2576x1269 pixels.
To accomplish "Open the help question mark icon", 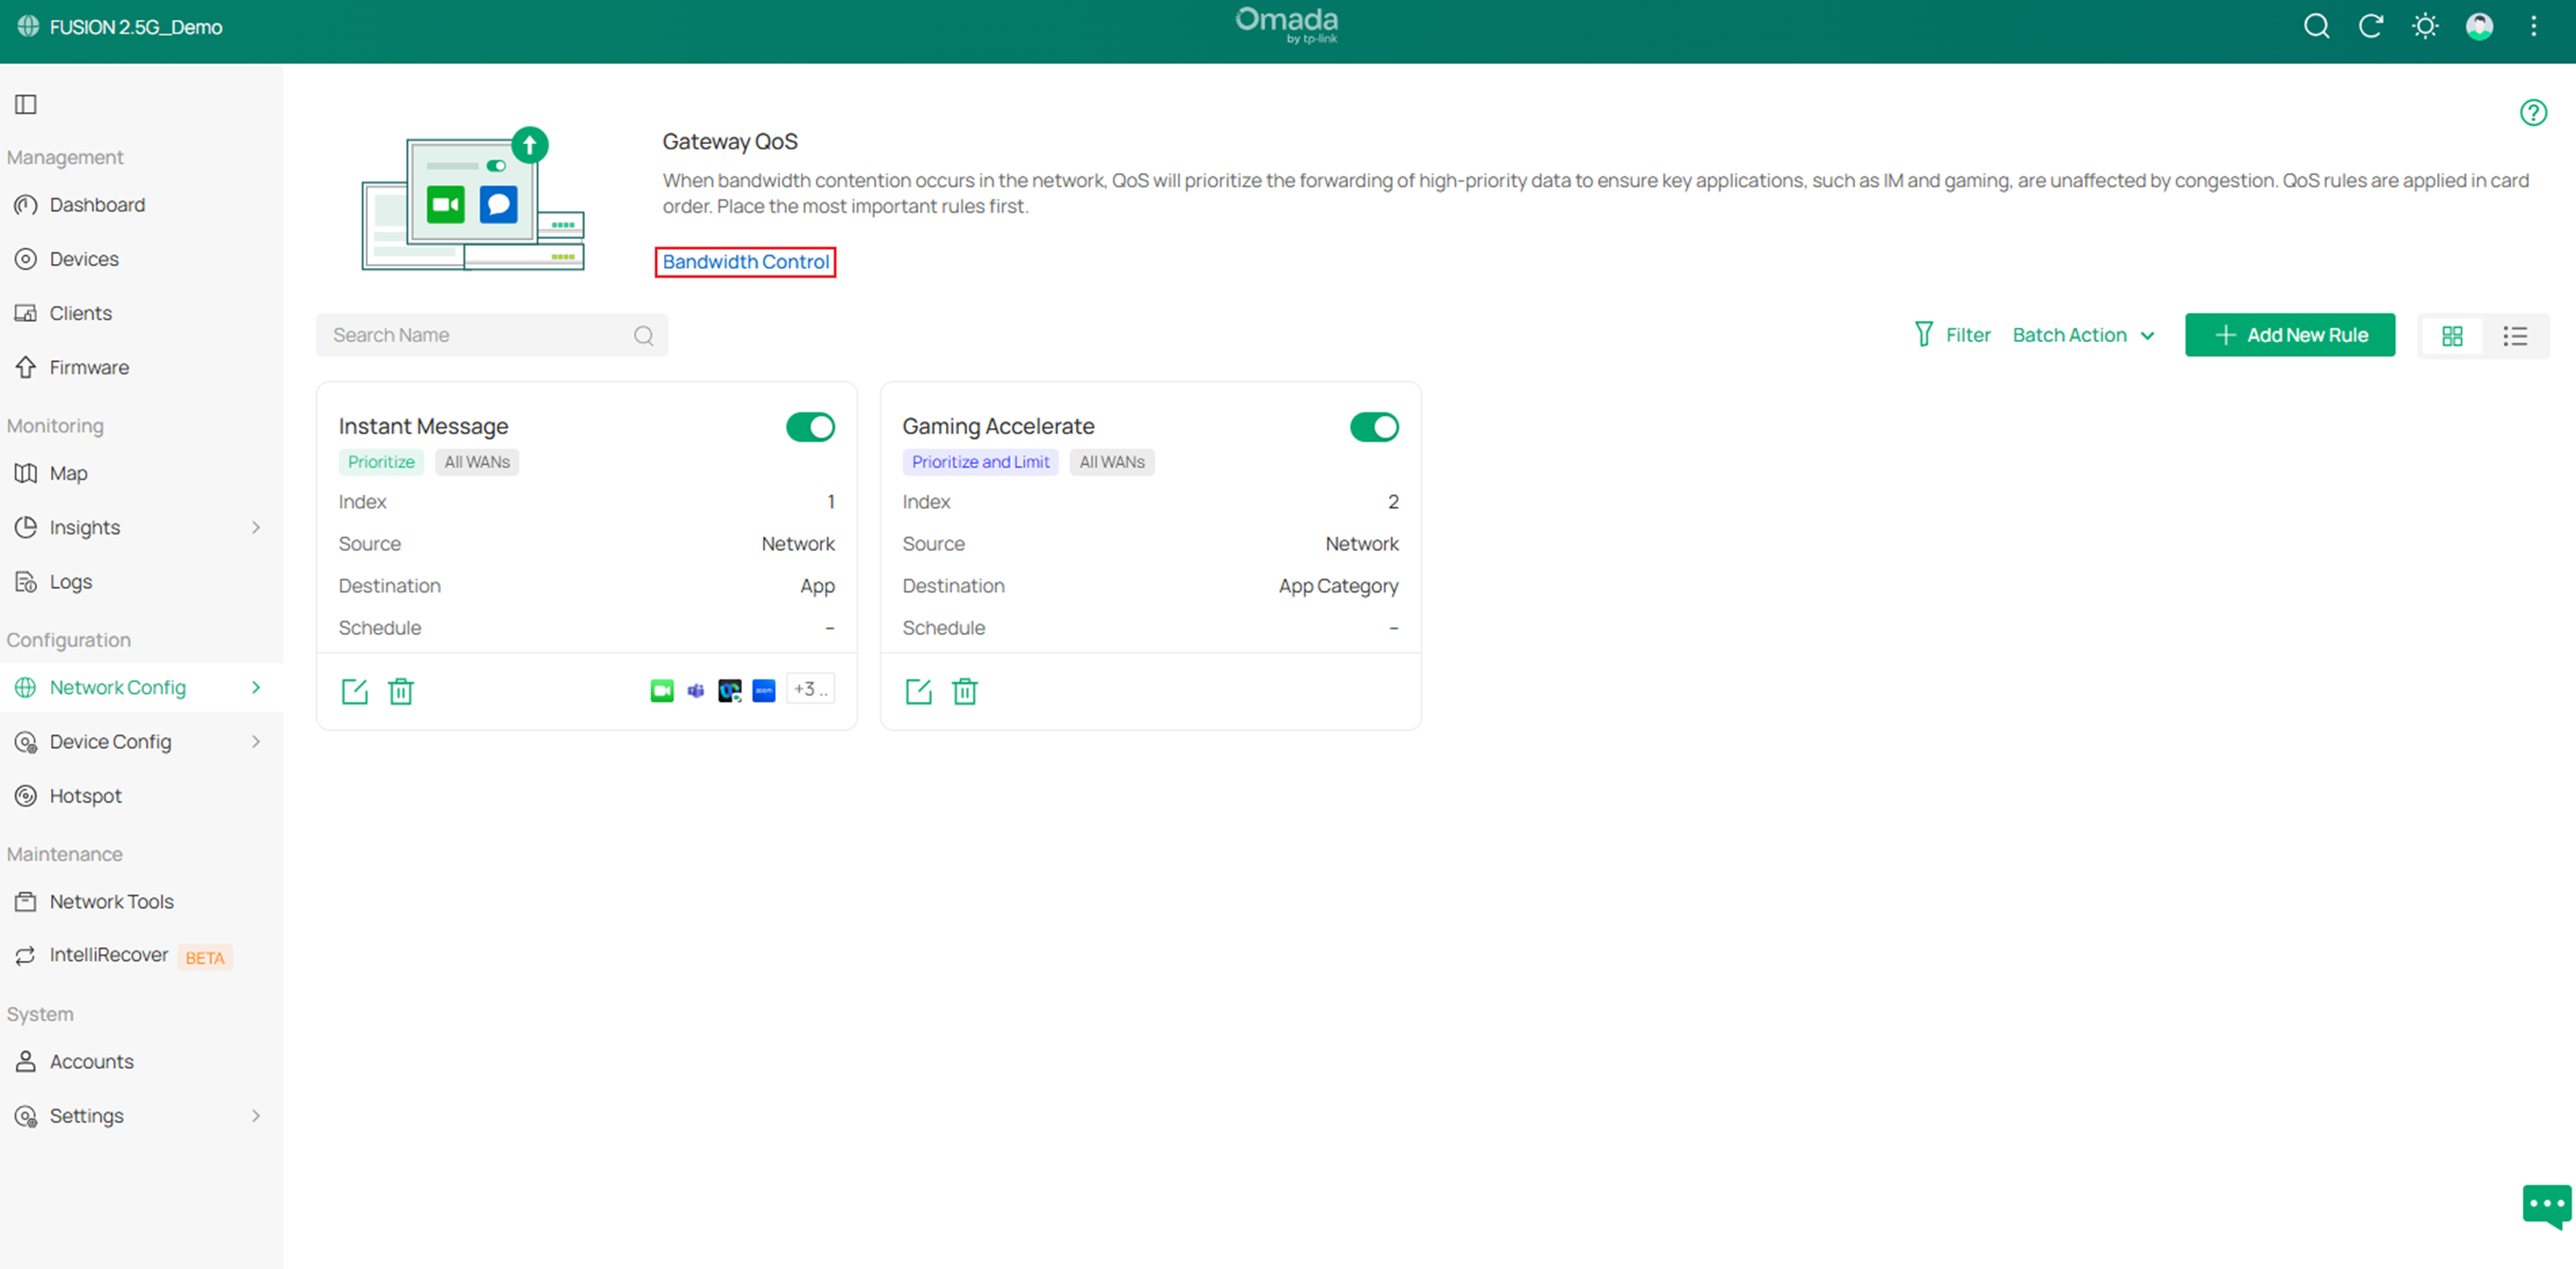I will coord(2533,112).
